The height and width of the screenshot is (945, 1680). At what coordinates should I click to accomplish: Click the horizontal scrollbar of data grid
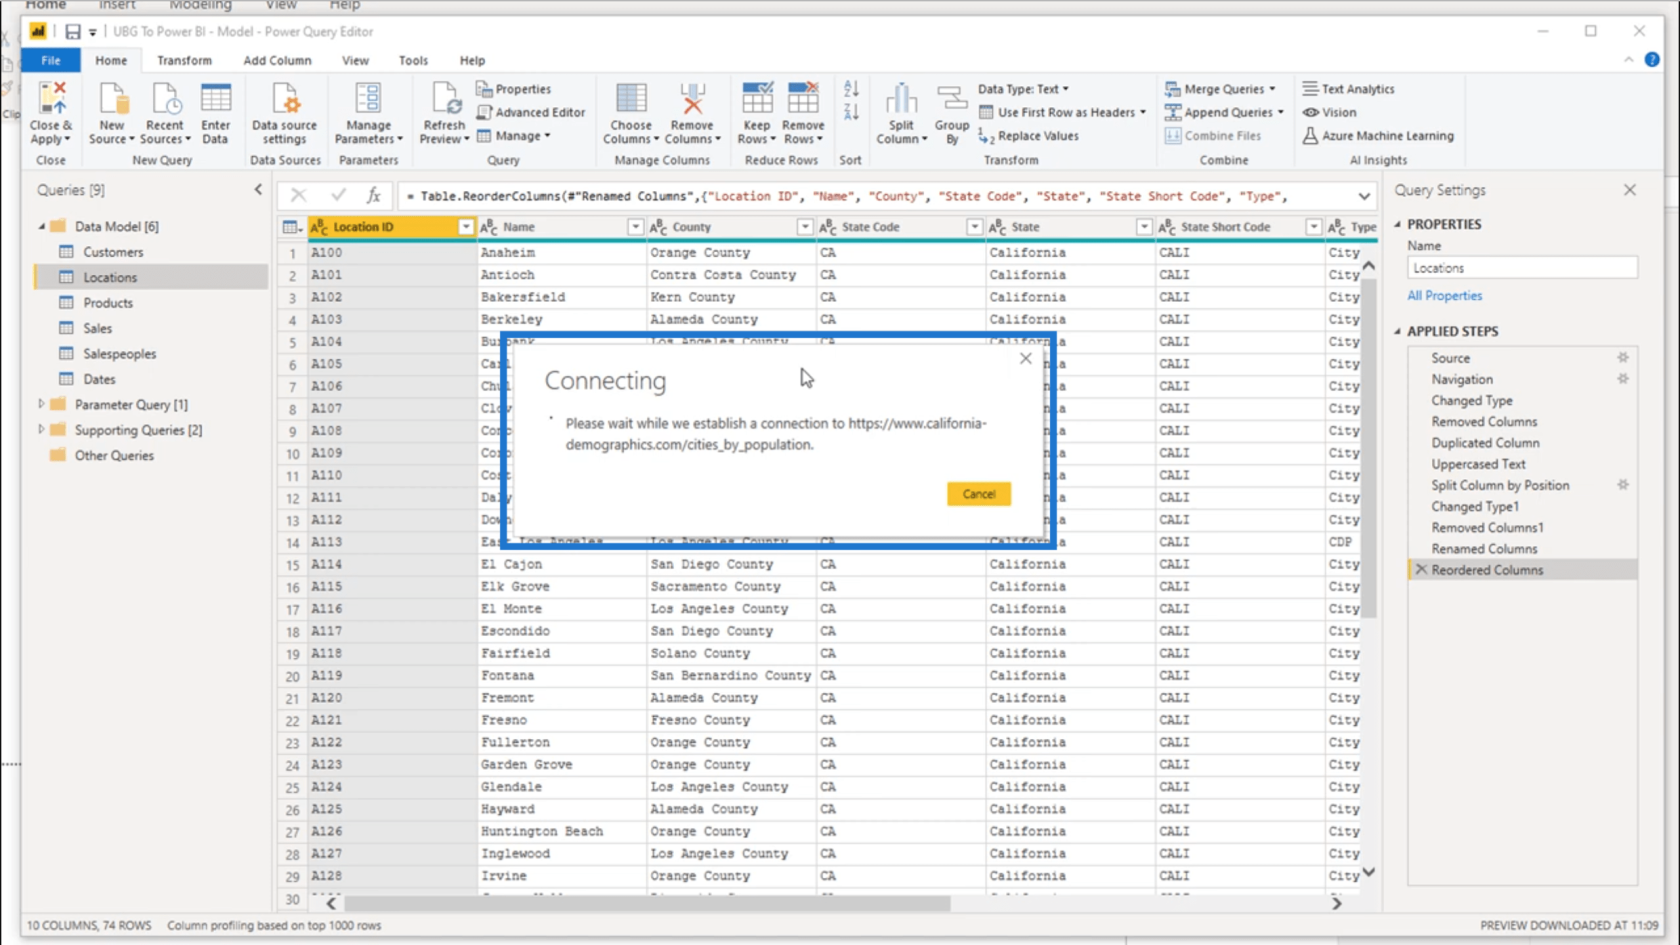(x=646, y=903)
